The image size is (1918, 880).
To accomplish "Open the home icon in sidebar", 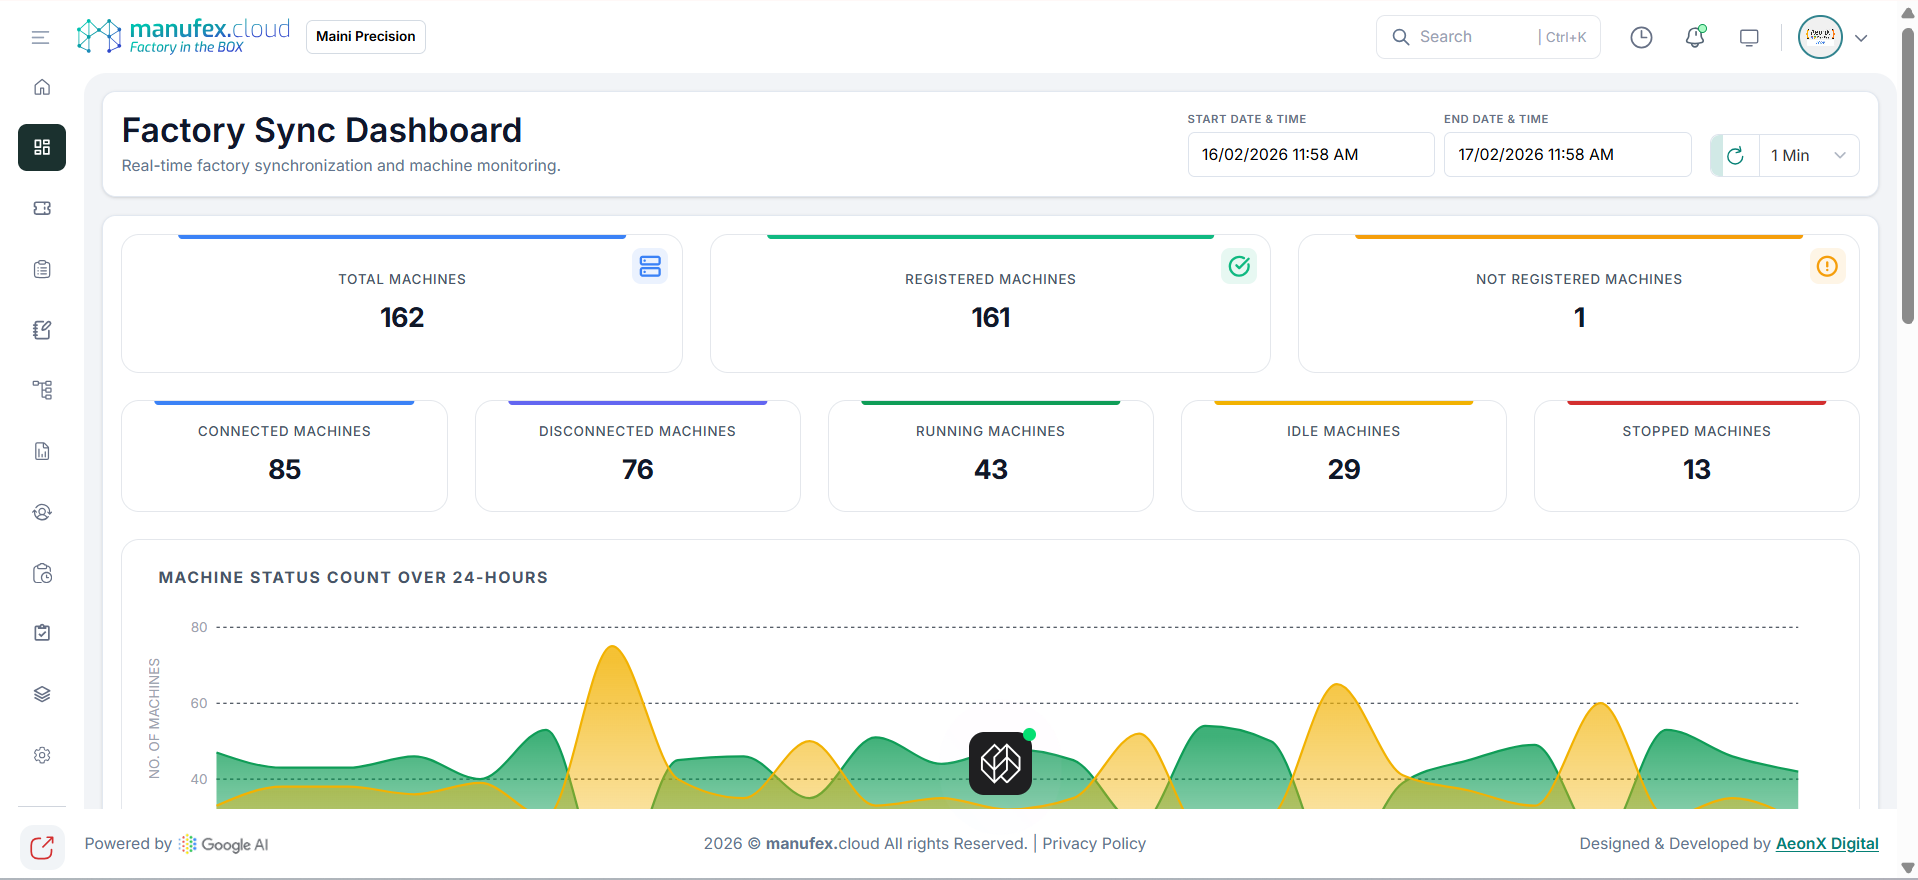I will pyautogui.click(x=42, y=87).
